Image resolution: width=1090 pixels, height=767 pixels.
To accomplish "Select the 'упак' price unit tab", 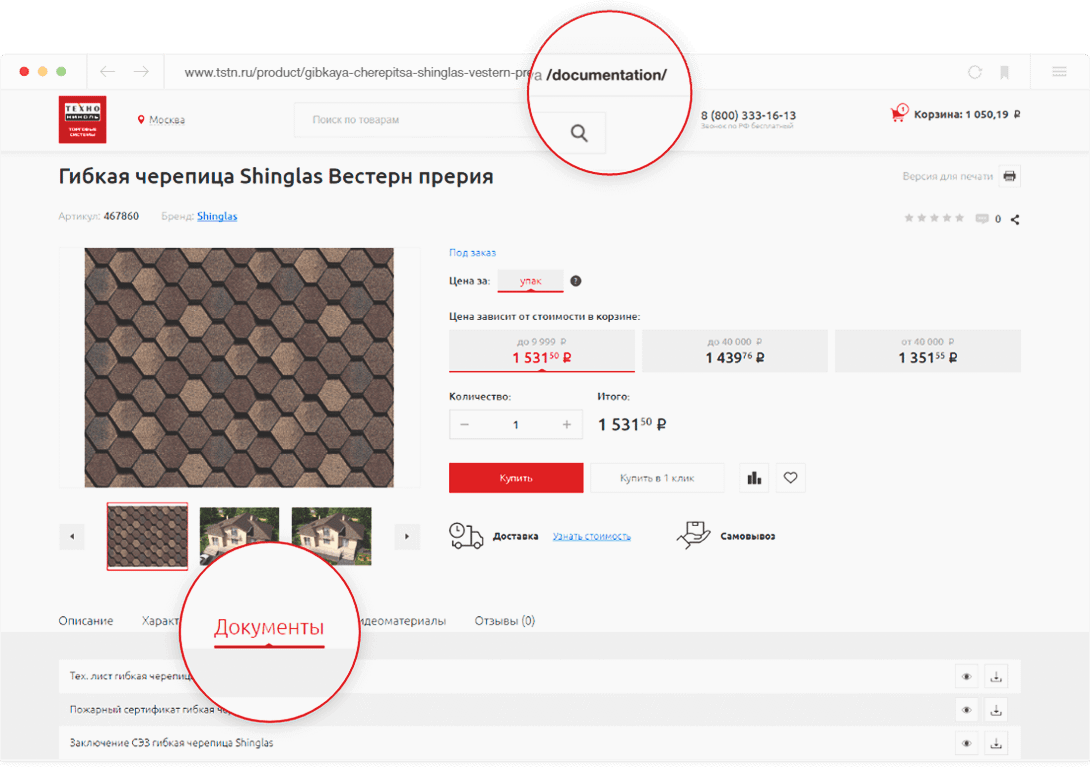I will (530, 281).
